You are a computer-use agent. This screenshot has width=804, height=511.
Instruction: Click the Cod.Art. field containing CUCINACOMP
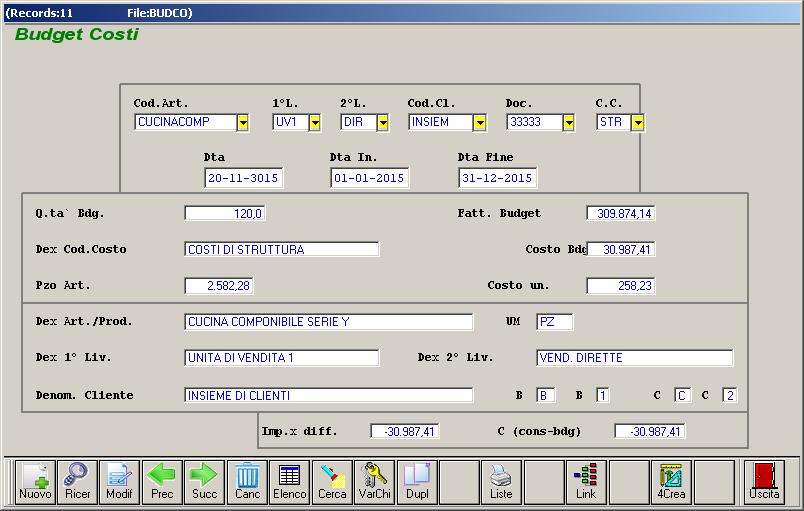click(x=186, y=122)
